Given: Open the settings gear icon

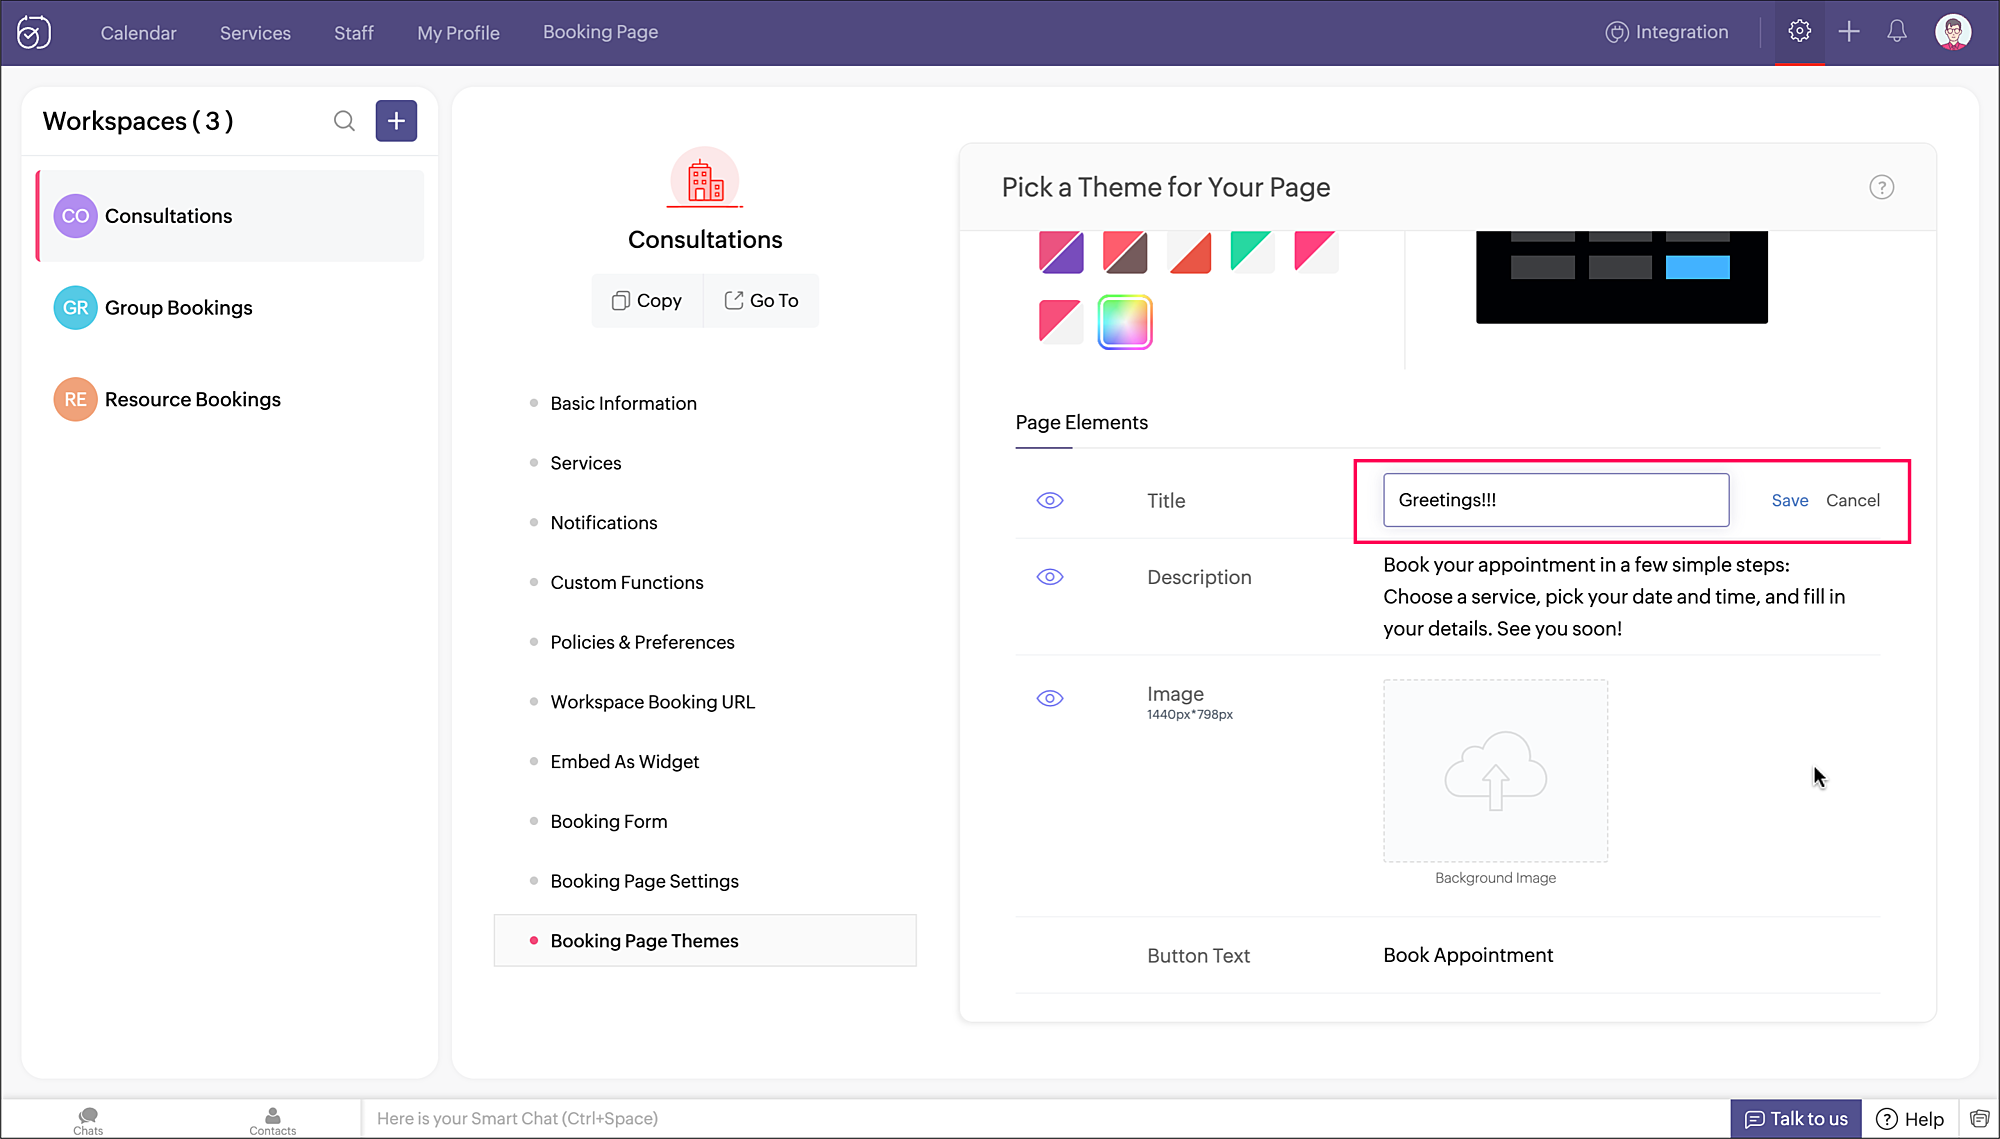Looking at the screenshot, I should click(1799, 32).
